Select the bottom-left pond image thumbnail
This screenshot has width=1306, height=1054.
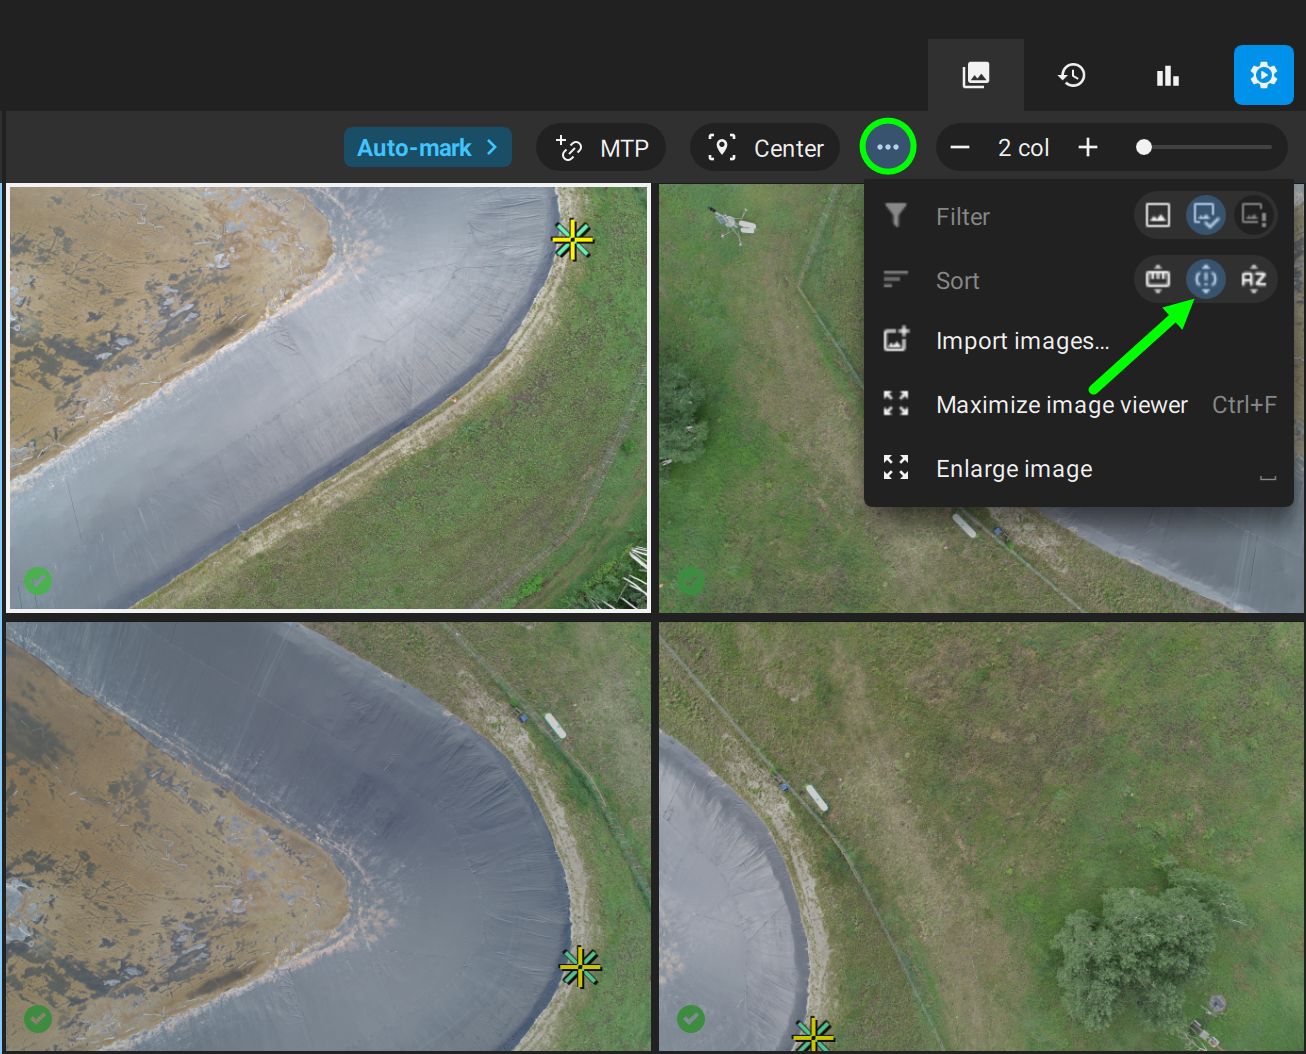328,836
